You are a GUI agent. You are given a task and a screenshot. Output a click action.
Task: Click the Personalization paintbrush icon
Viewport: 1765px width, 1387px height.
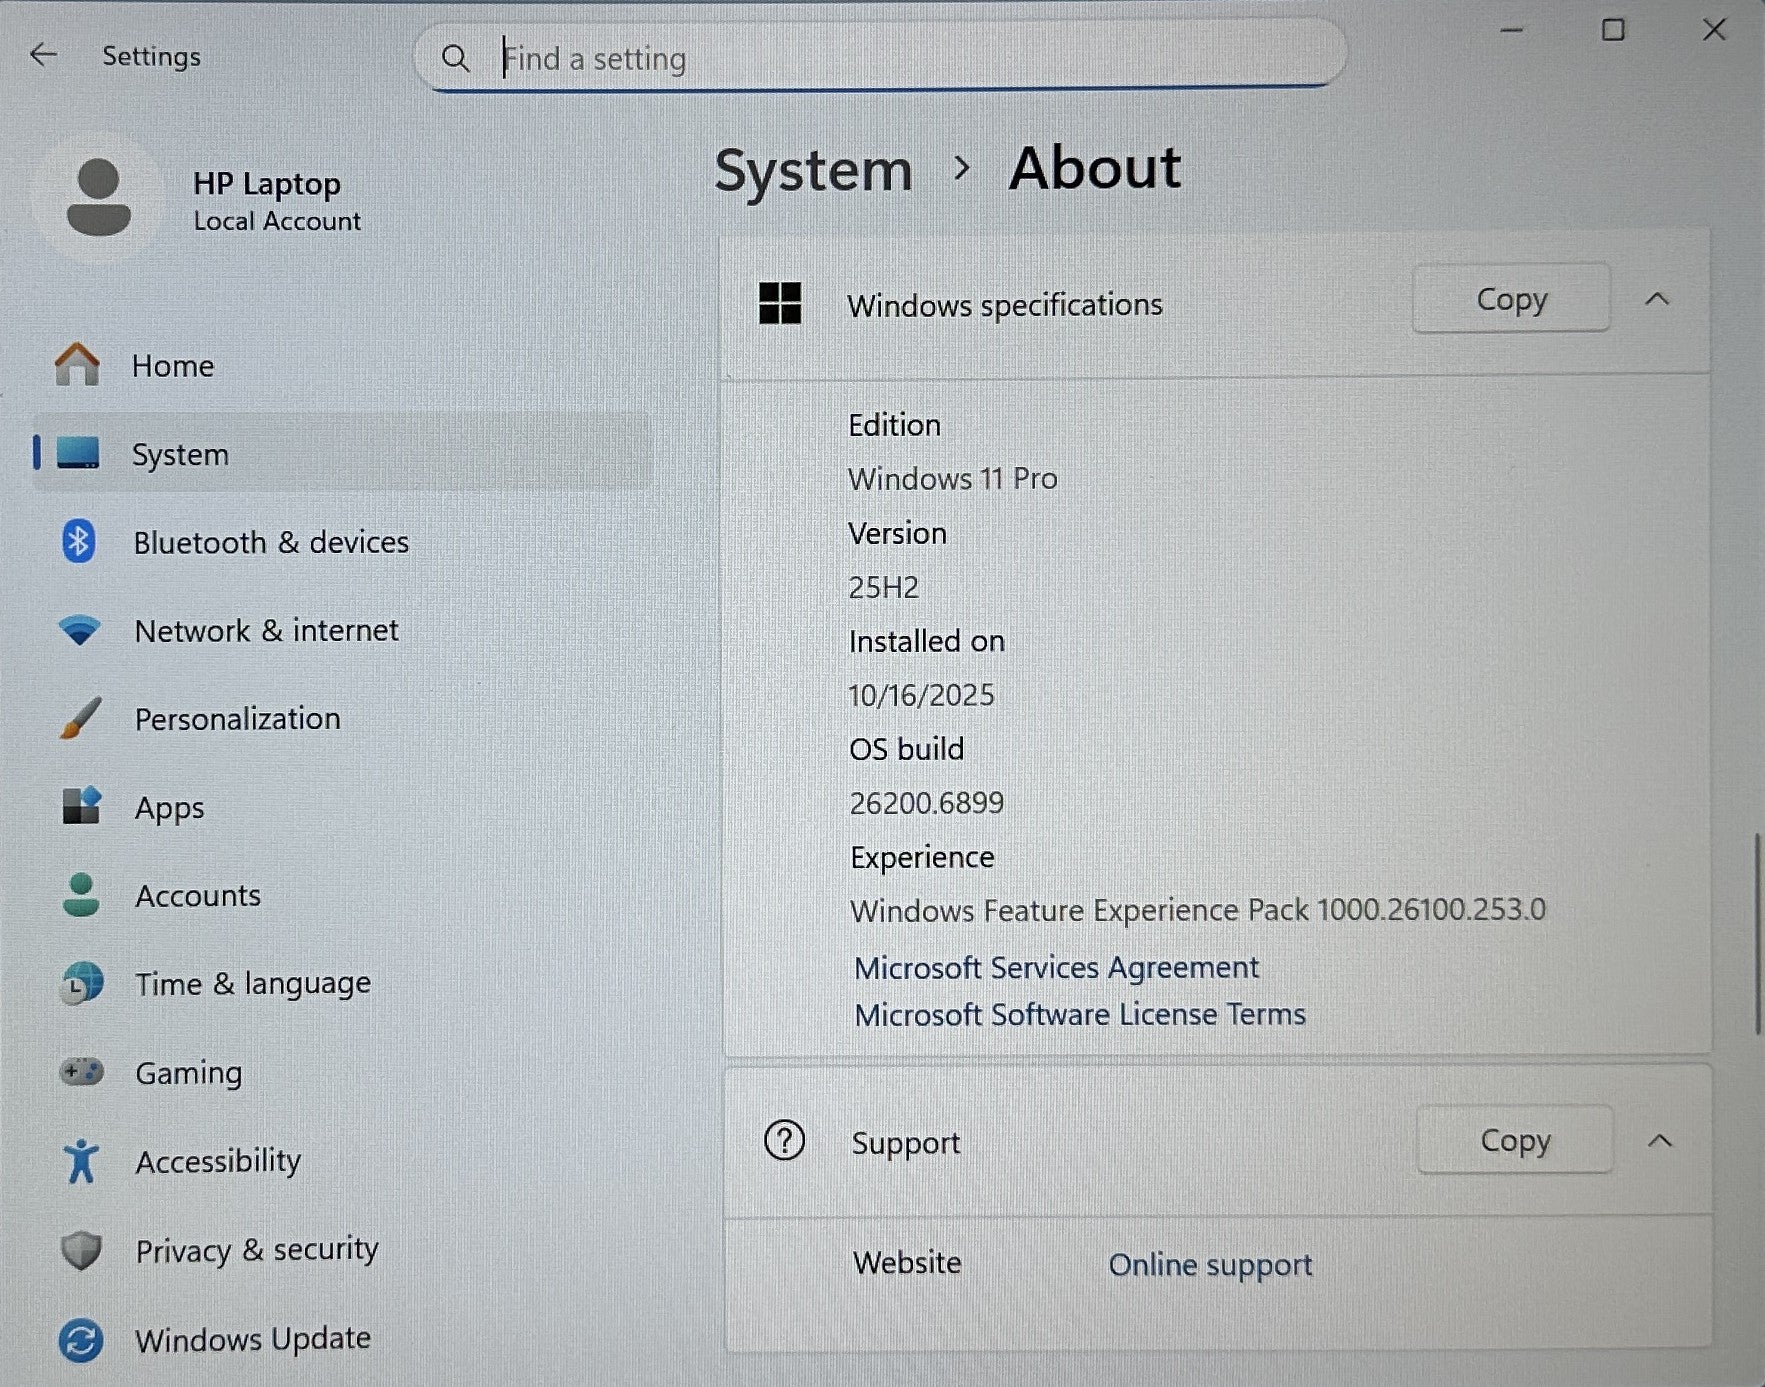point(80,719)
